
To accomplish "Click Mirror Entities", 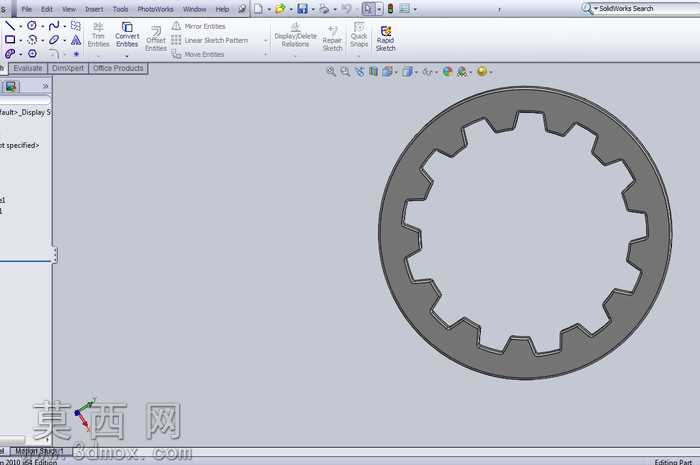I will click(x=199, y=26).
